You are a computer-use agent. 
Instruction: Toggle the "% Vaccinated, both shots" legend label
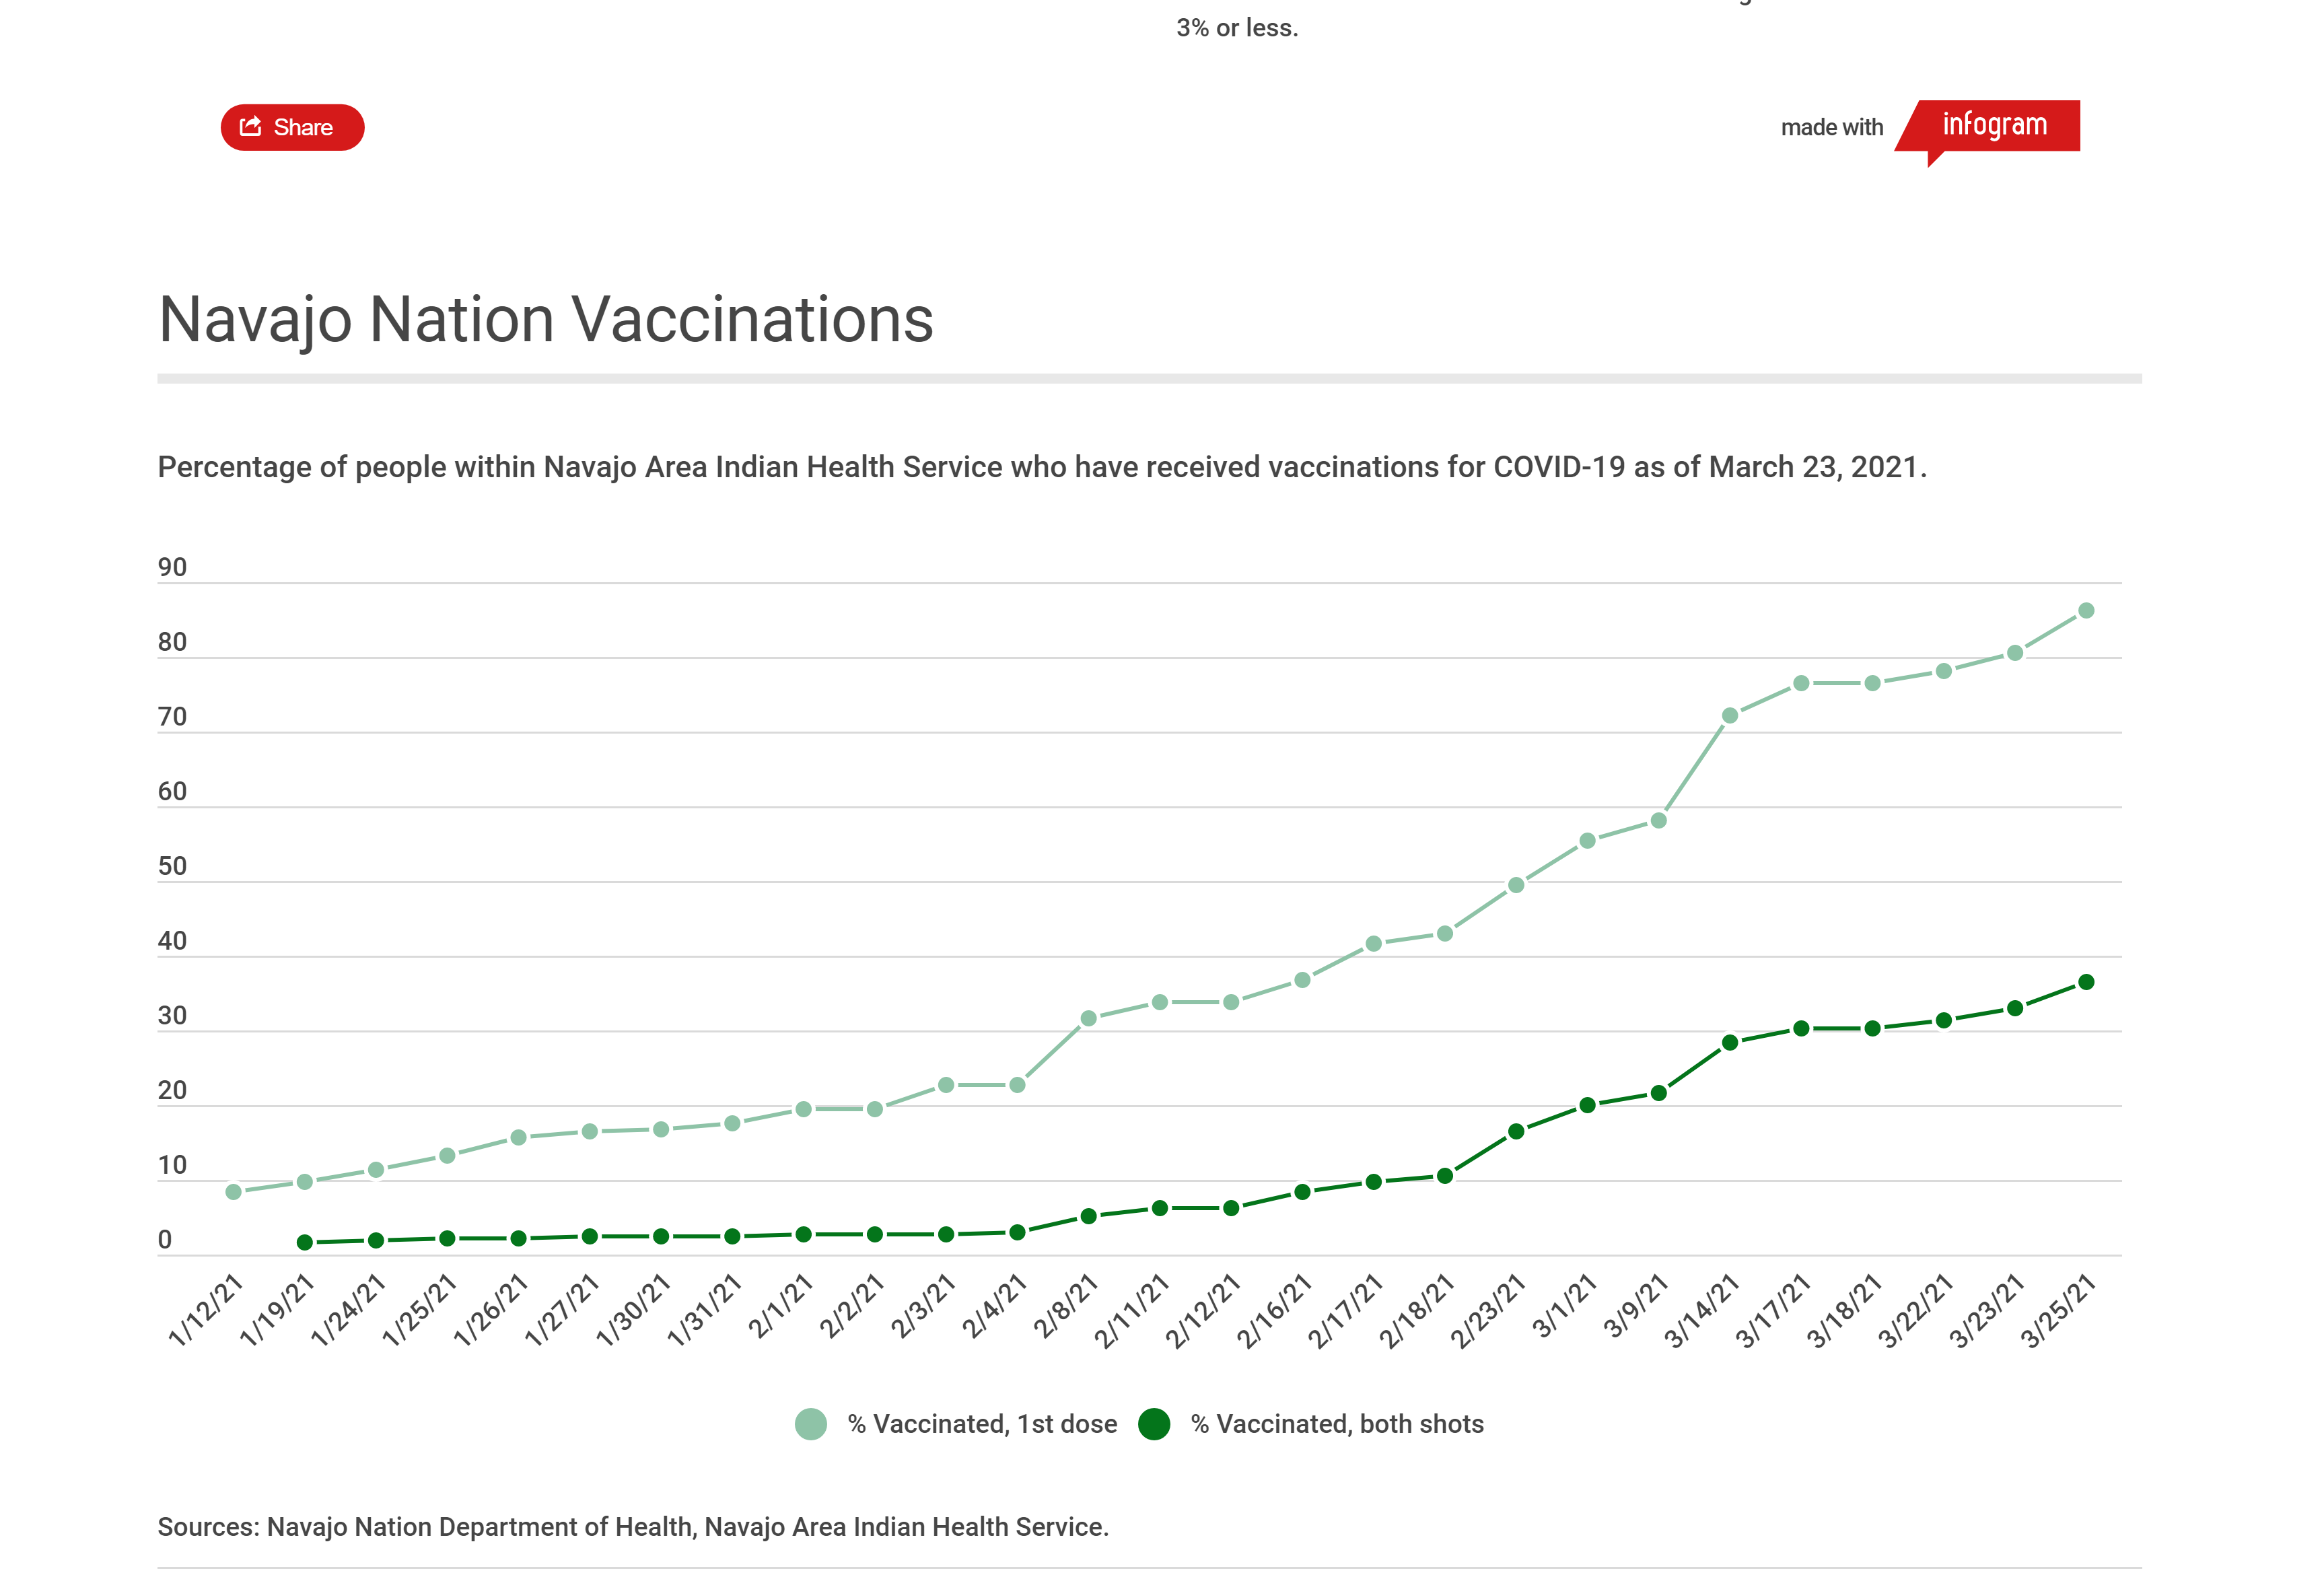(1336, 1424)
